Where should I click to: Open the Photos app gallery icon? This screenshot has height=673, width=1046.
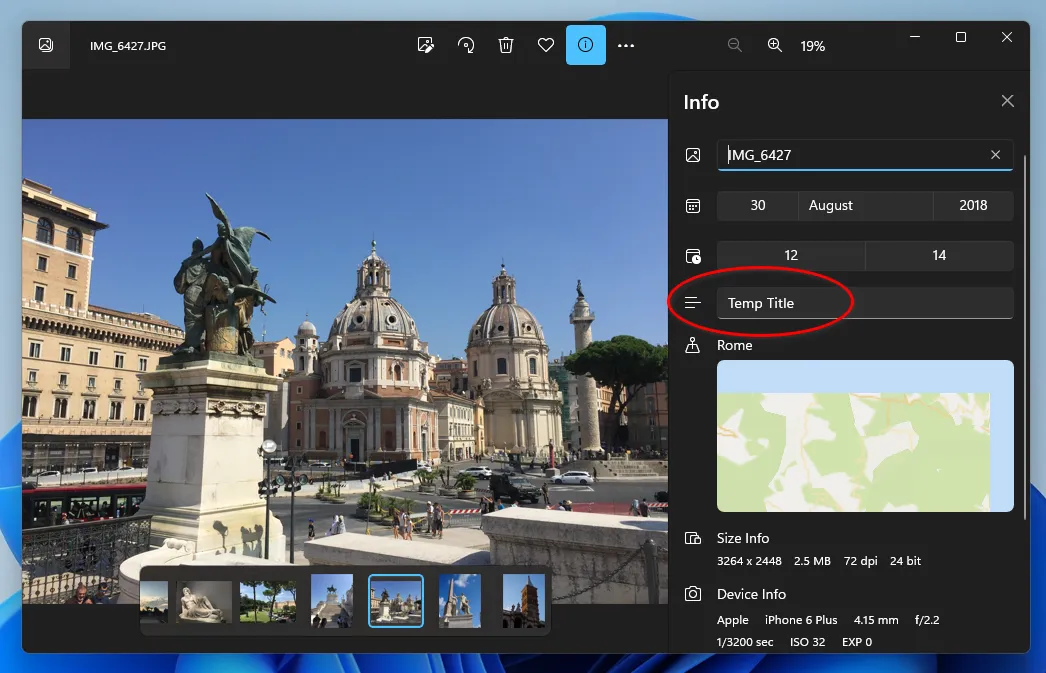click(x=46, y=45)
